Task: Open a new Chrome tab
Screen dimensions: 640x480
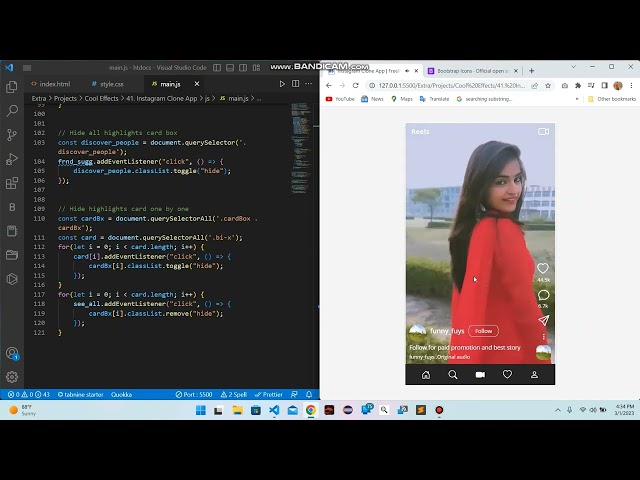Action: click(531, 71)
